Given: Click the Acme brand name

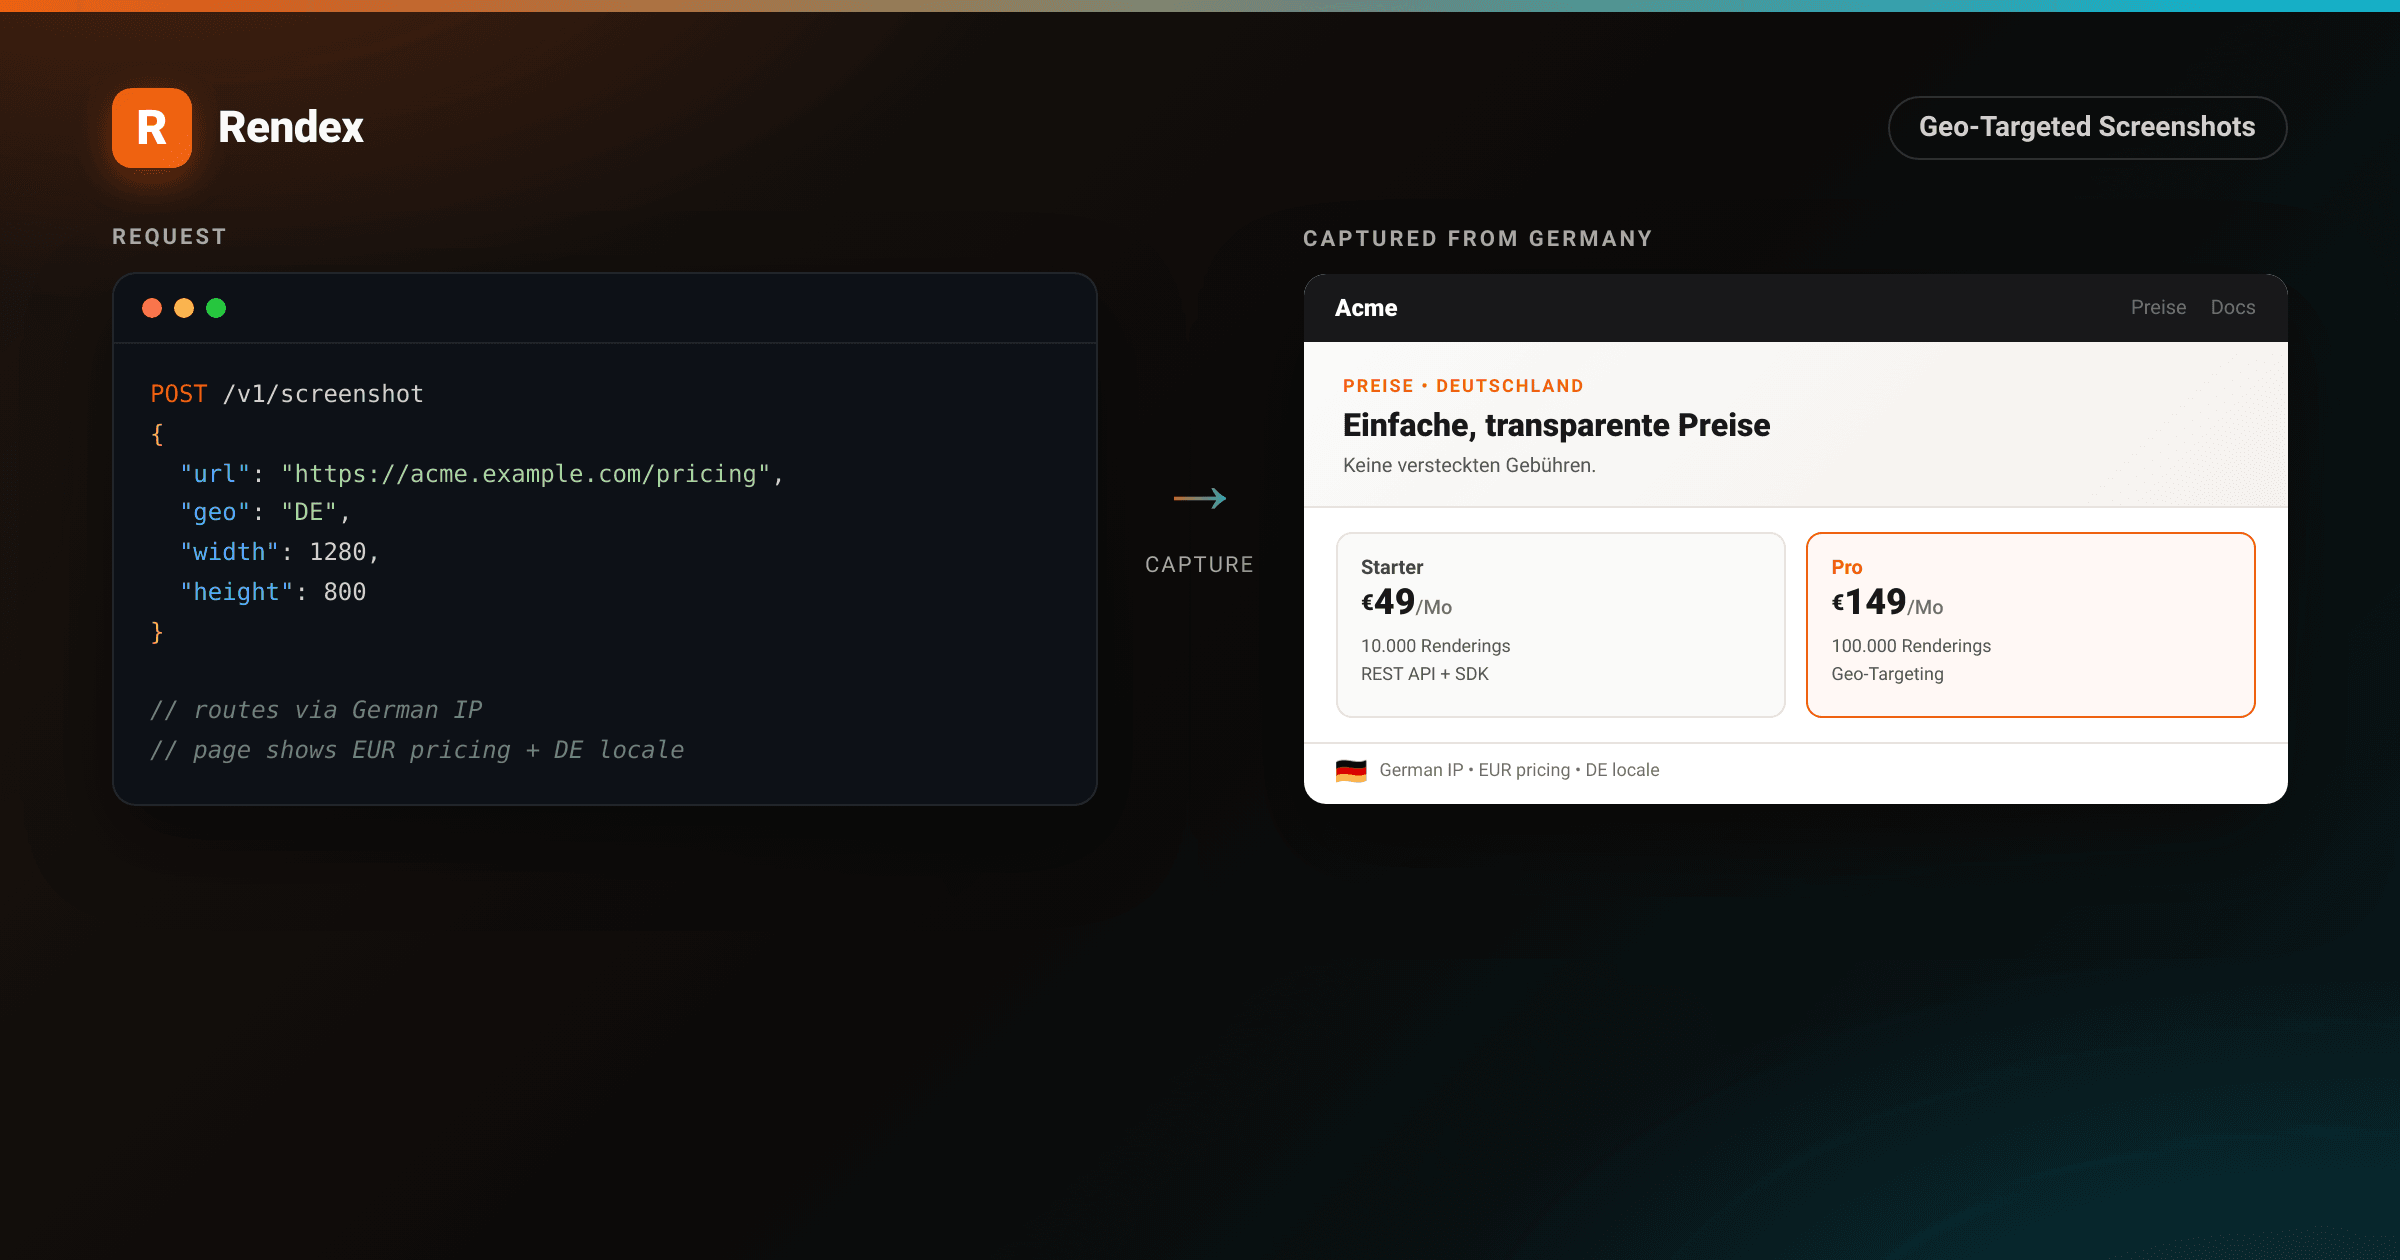Looking at the screenshot, I should point(1366,308).
